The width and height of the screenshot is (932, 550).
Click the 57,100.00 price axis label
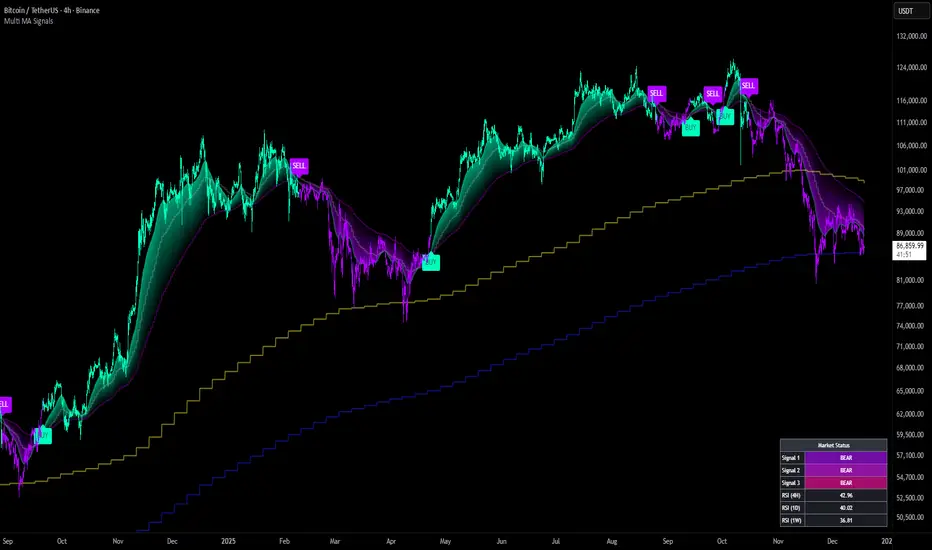[x=912, y=455]
